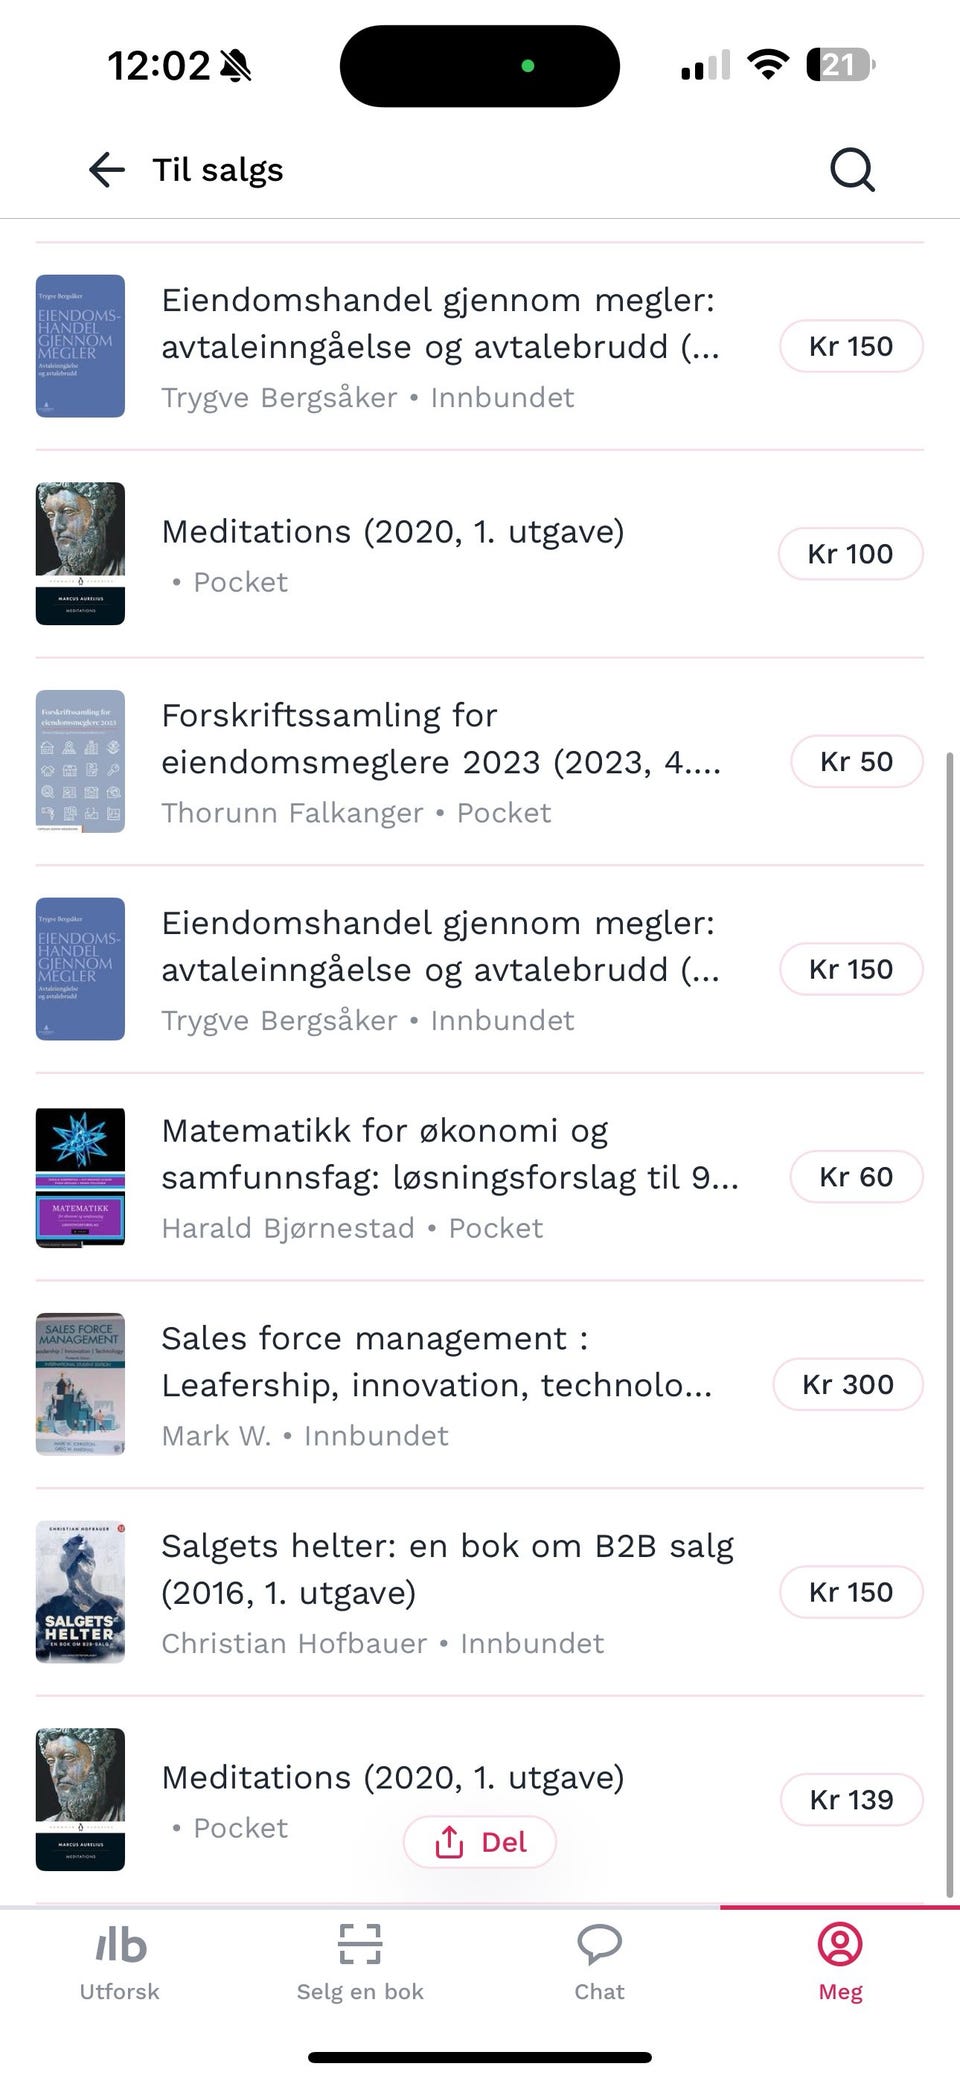Open Salgets helter book cover thumbnail
This screenshot has width=960, height=2081.
pos(80,1592)
